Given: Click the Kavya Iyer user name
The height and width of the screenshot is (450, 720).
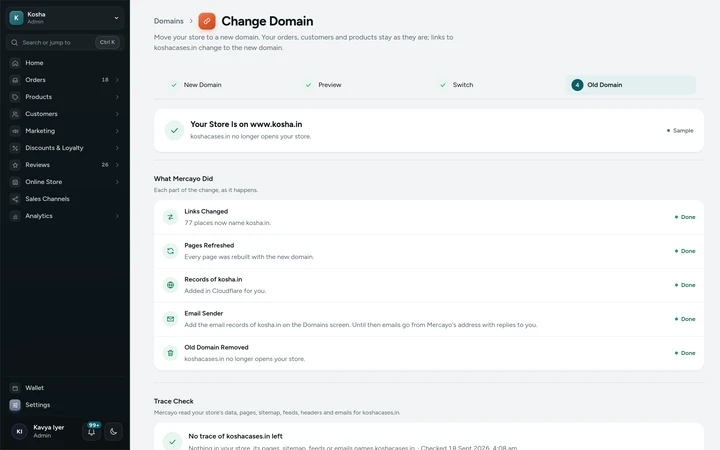Looking at the screenshot, I should pyautogui.click(x=49, y=428).
